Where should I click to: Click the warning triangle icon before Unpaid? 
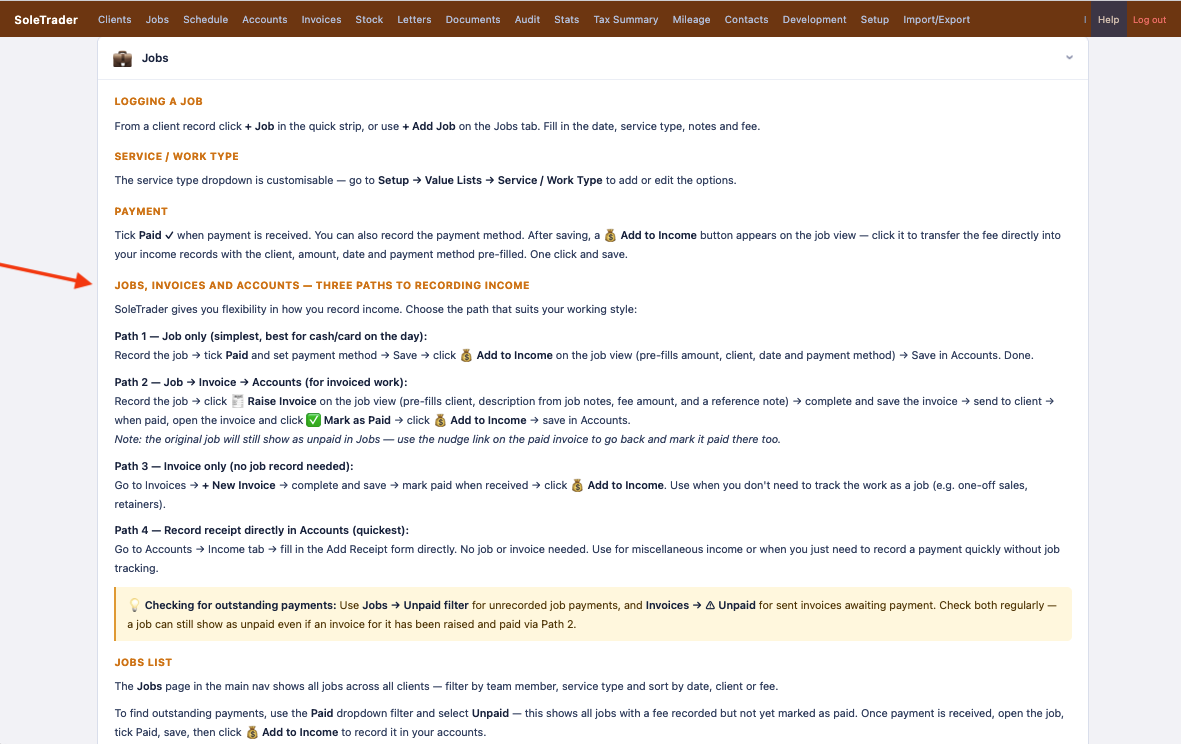click(710, 605)
